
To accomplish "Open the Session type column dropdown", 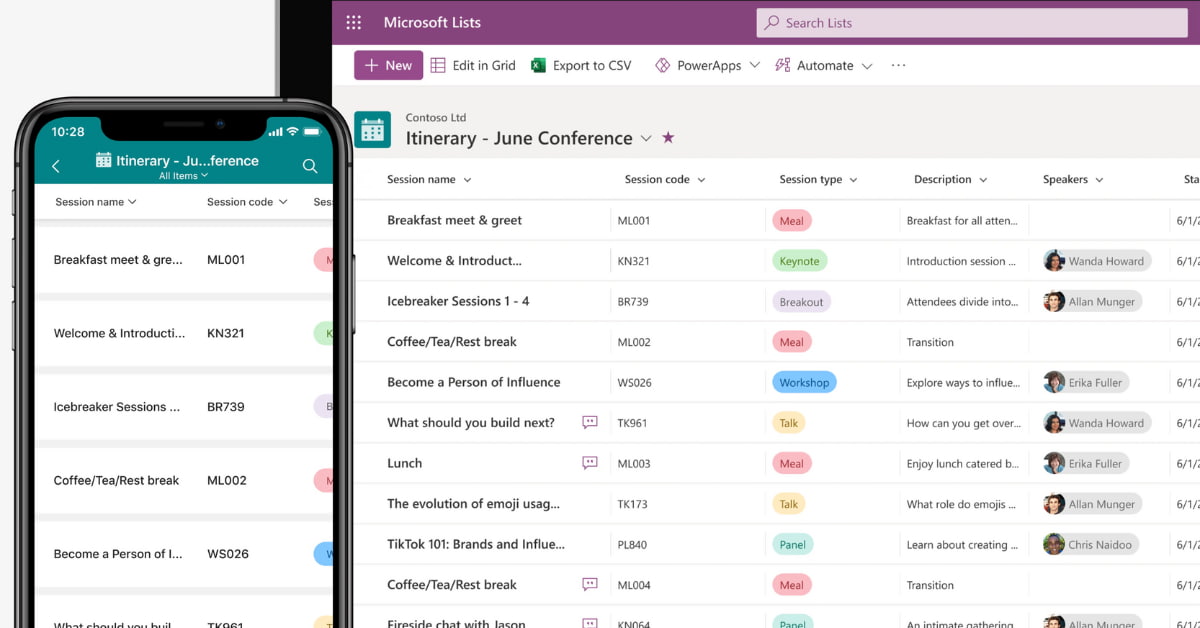I will point(852,179).
